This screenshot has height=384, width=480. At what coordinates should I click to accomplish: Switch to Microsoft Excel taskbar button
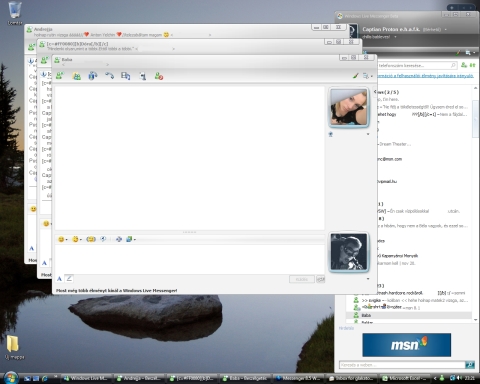[404, 378]
